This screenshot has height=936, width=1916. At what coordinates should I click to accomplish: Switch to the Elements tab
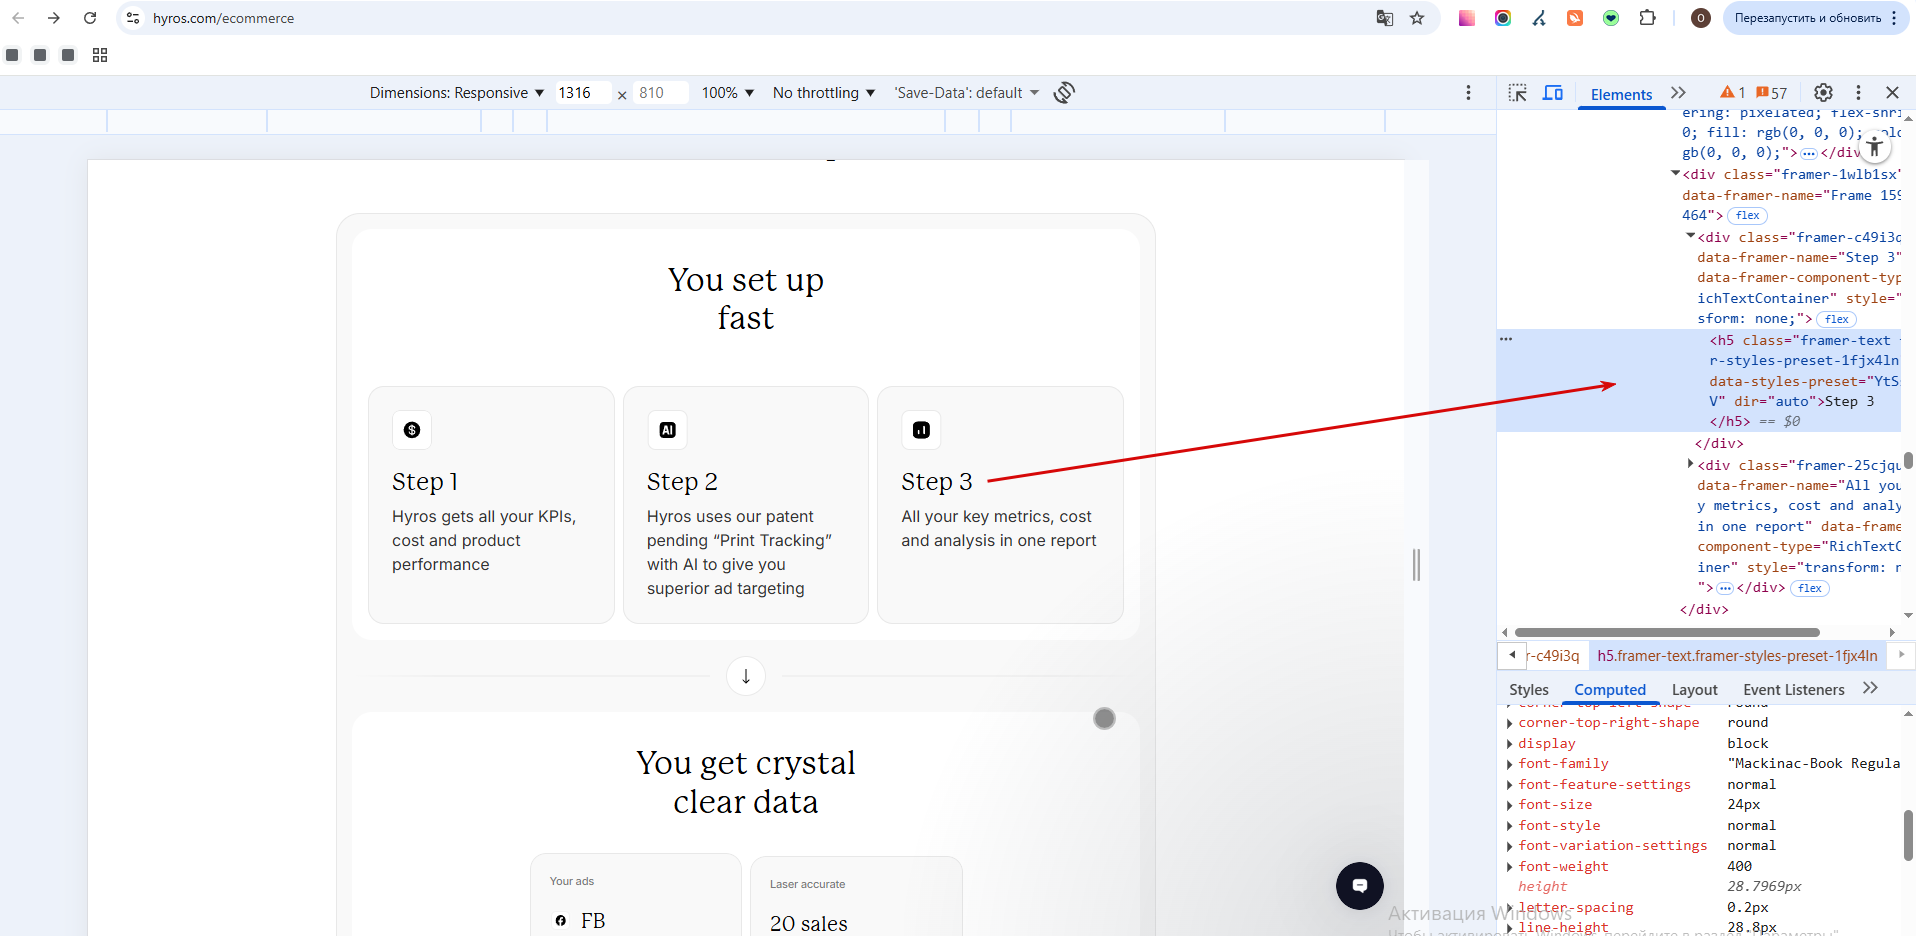tap(1621, 94)
